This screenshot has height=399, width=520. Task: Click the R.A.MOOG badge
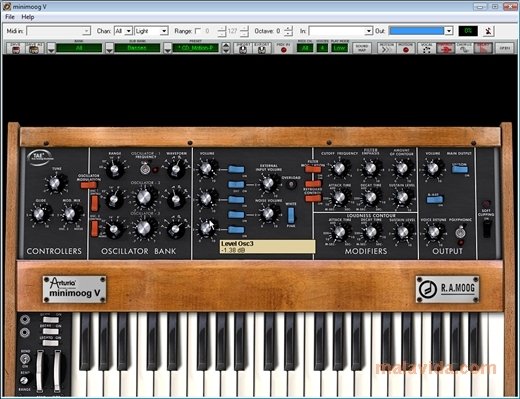pos(448,289)
